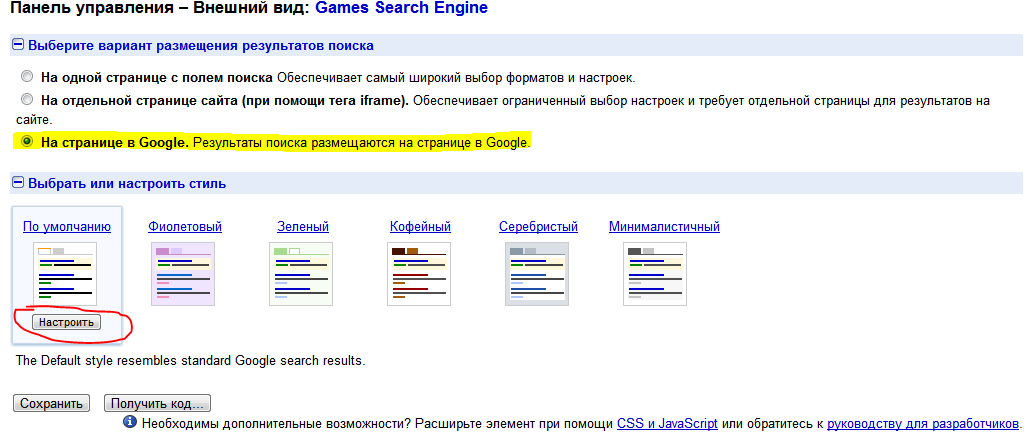Click label На странице в Google
The height and width of the screenshot is (443, 1032).
tap(115, 142)
